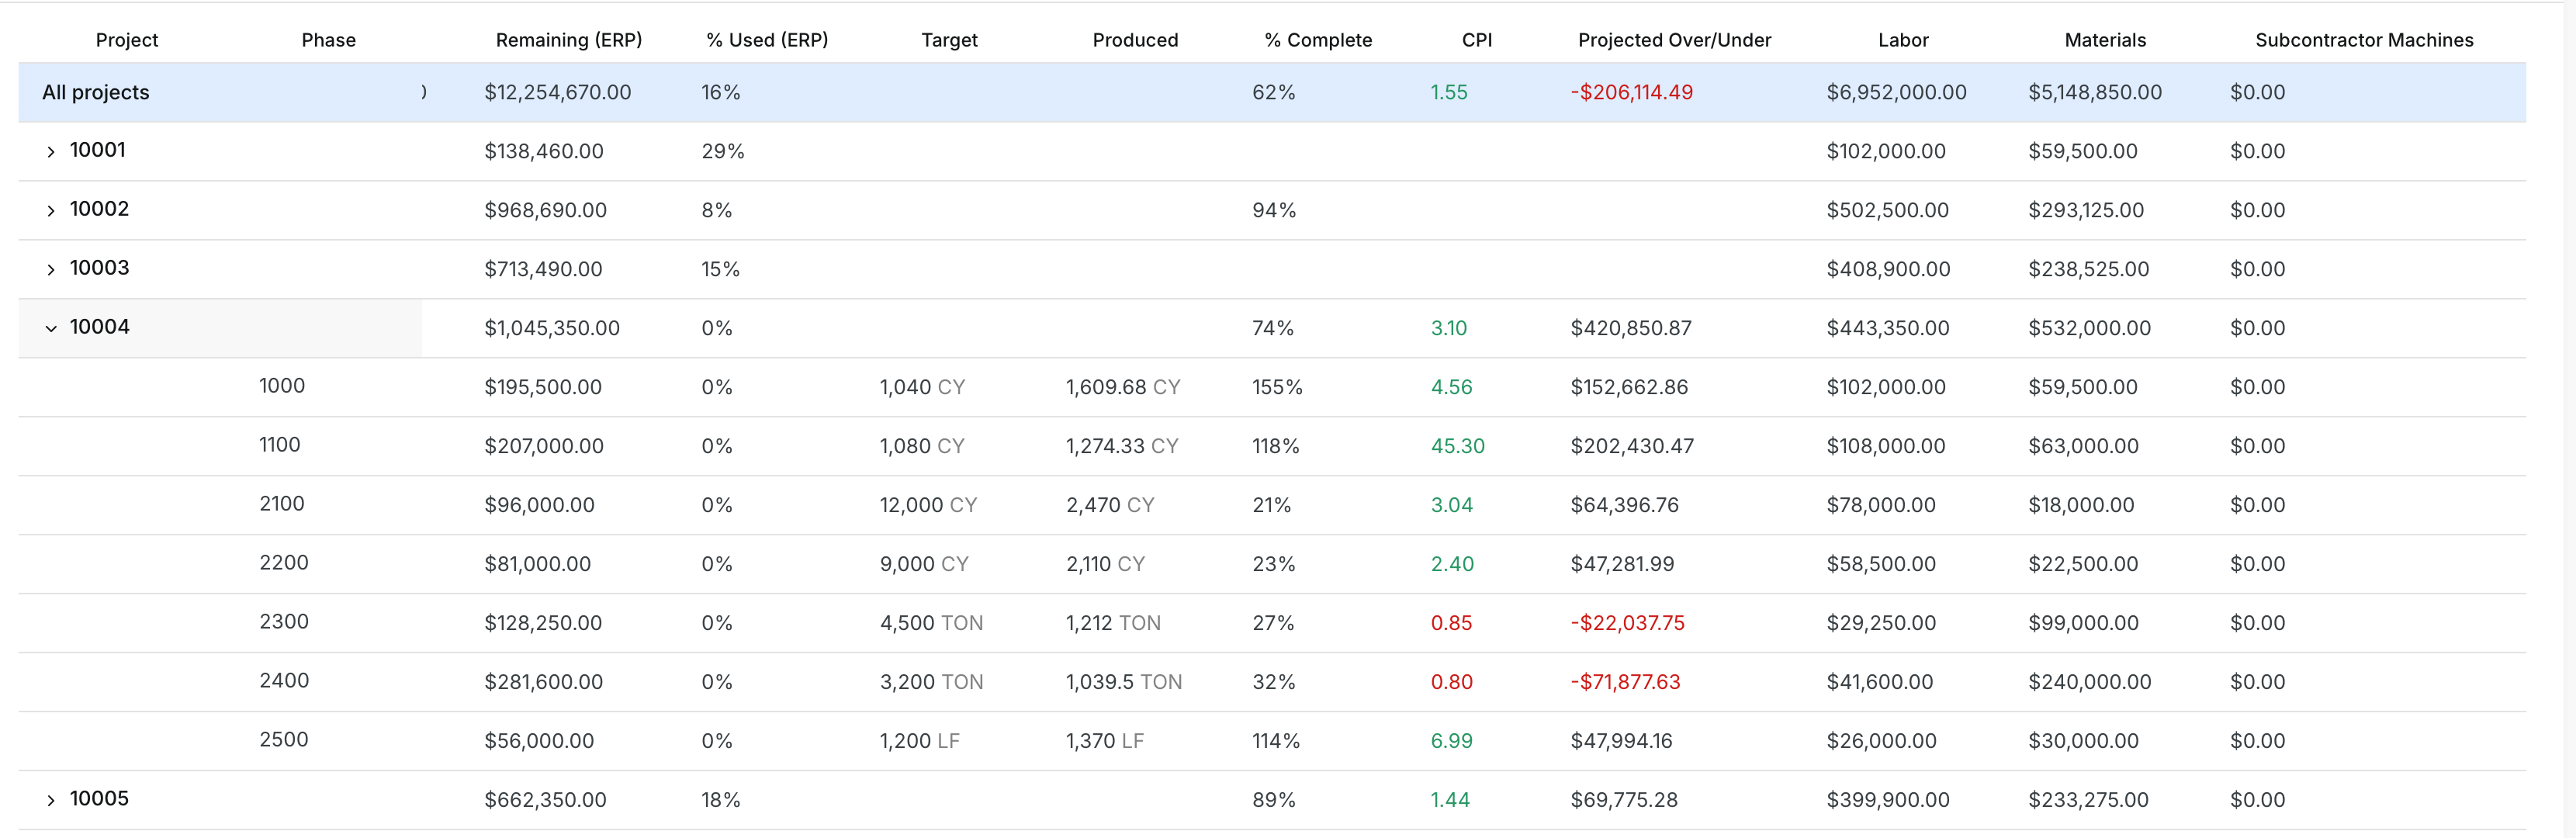Sort by Project column header

click(127, 40)
